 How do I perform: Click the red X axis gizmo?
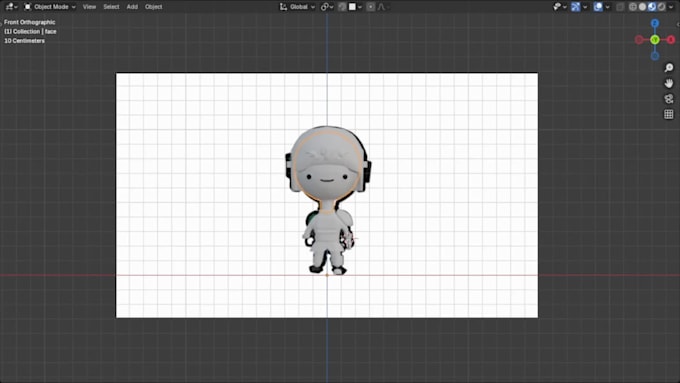[671, 39]
